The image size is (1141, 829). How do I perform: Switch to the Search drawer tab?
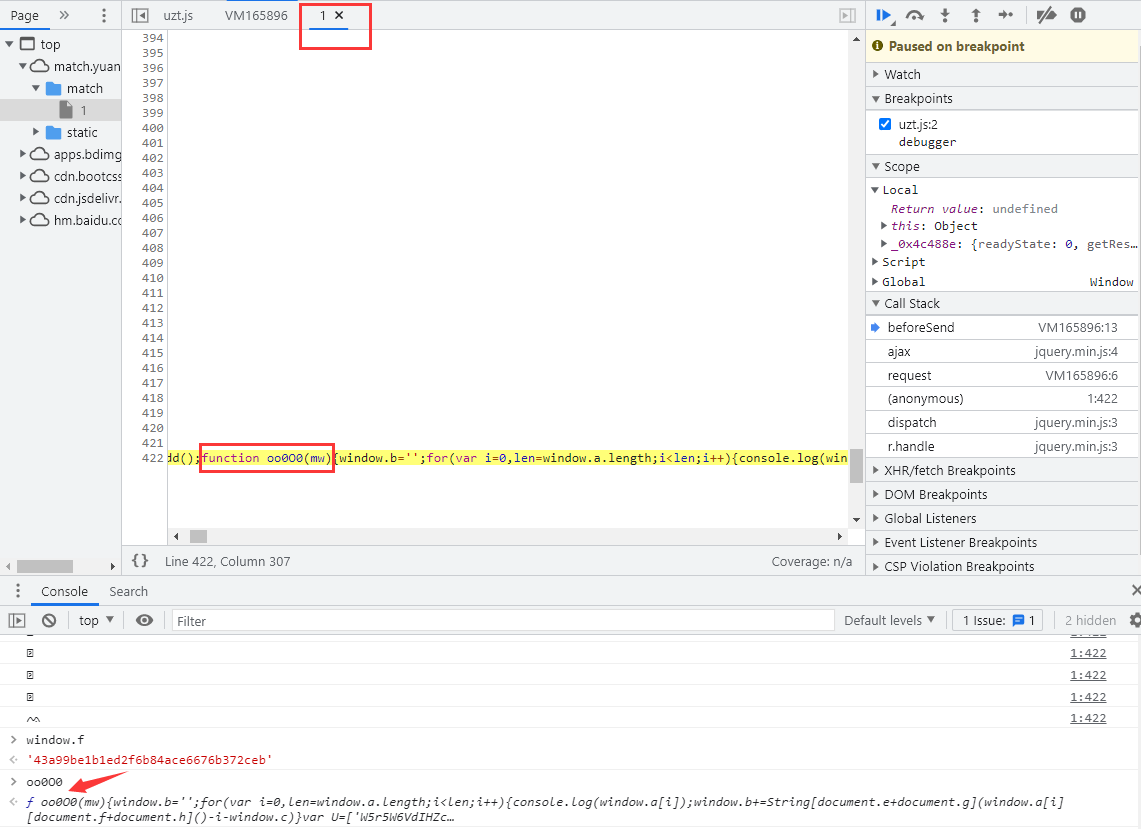pyautogui.click(x=128, y=591)
